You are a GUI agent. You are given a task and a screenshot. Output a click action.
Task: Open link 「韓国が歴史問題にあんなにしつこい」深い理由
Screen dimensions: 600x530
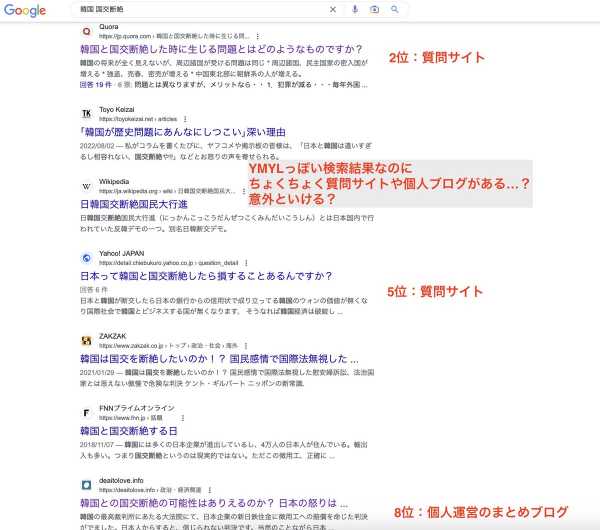coord(183,132)
